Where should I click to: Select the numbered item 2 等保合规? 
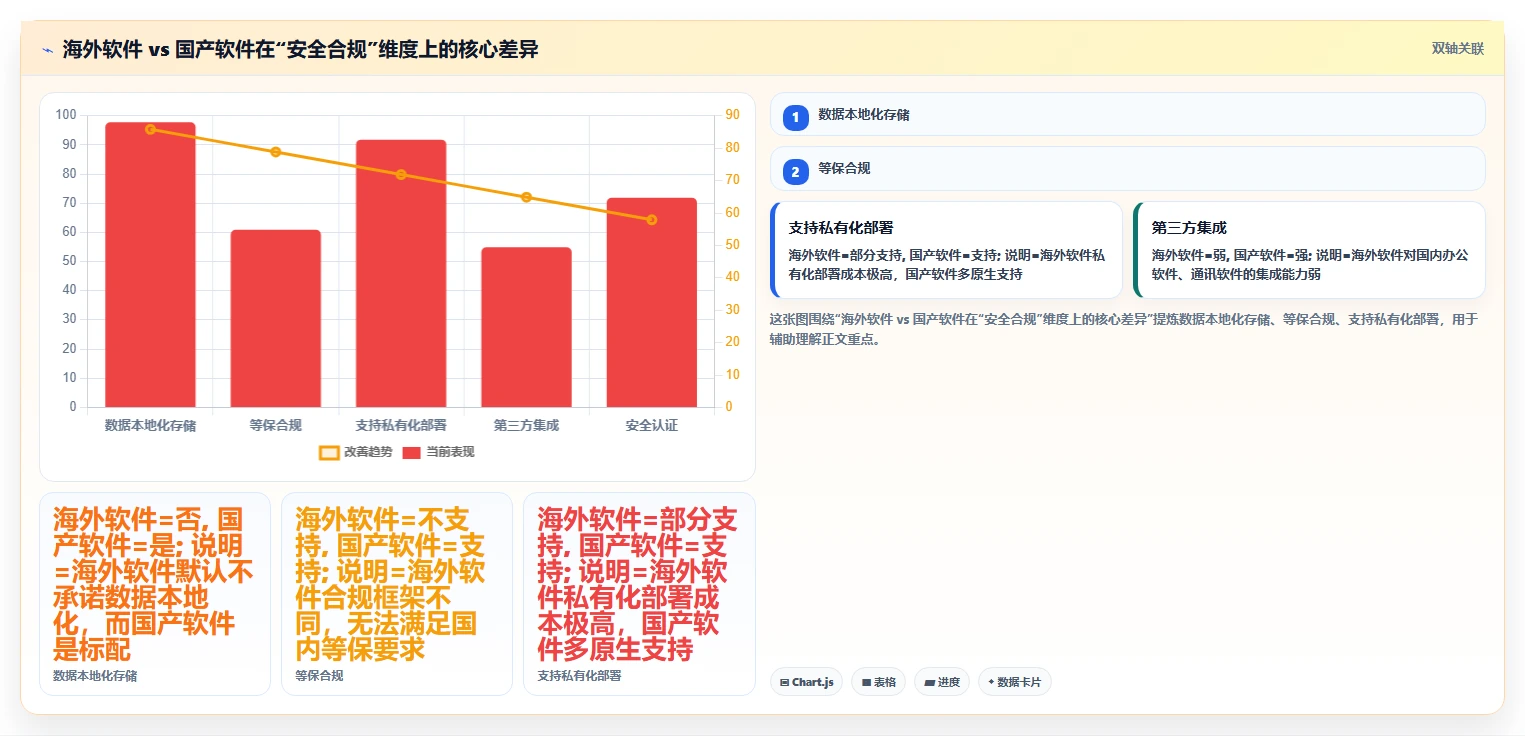(x=1127, y=168)
